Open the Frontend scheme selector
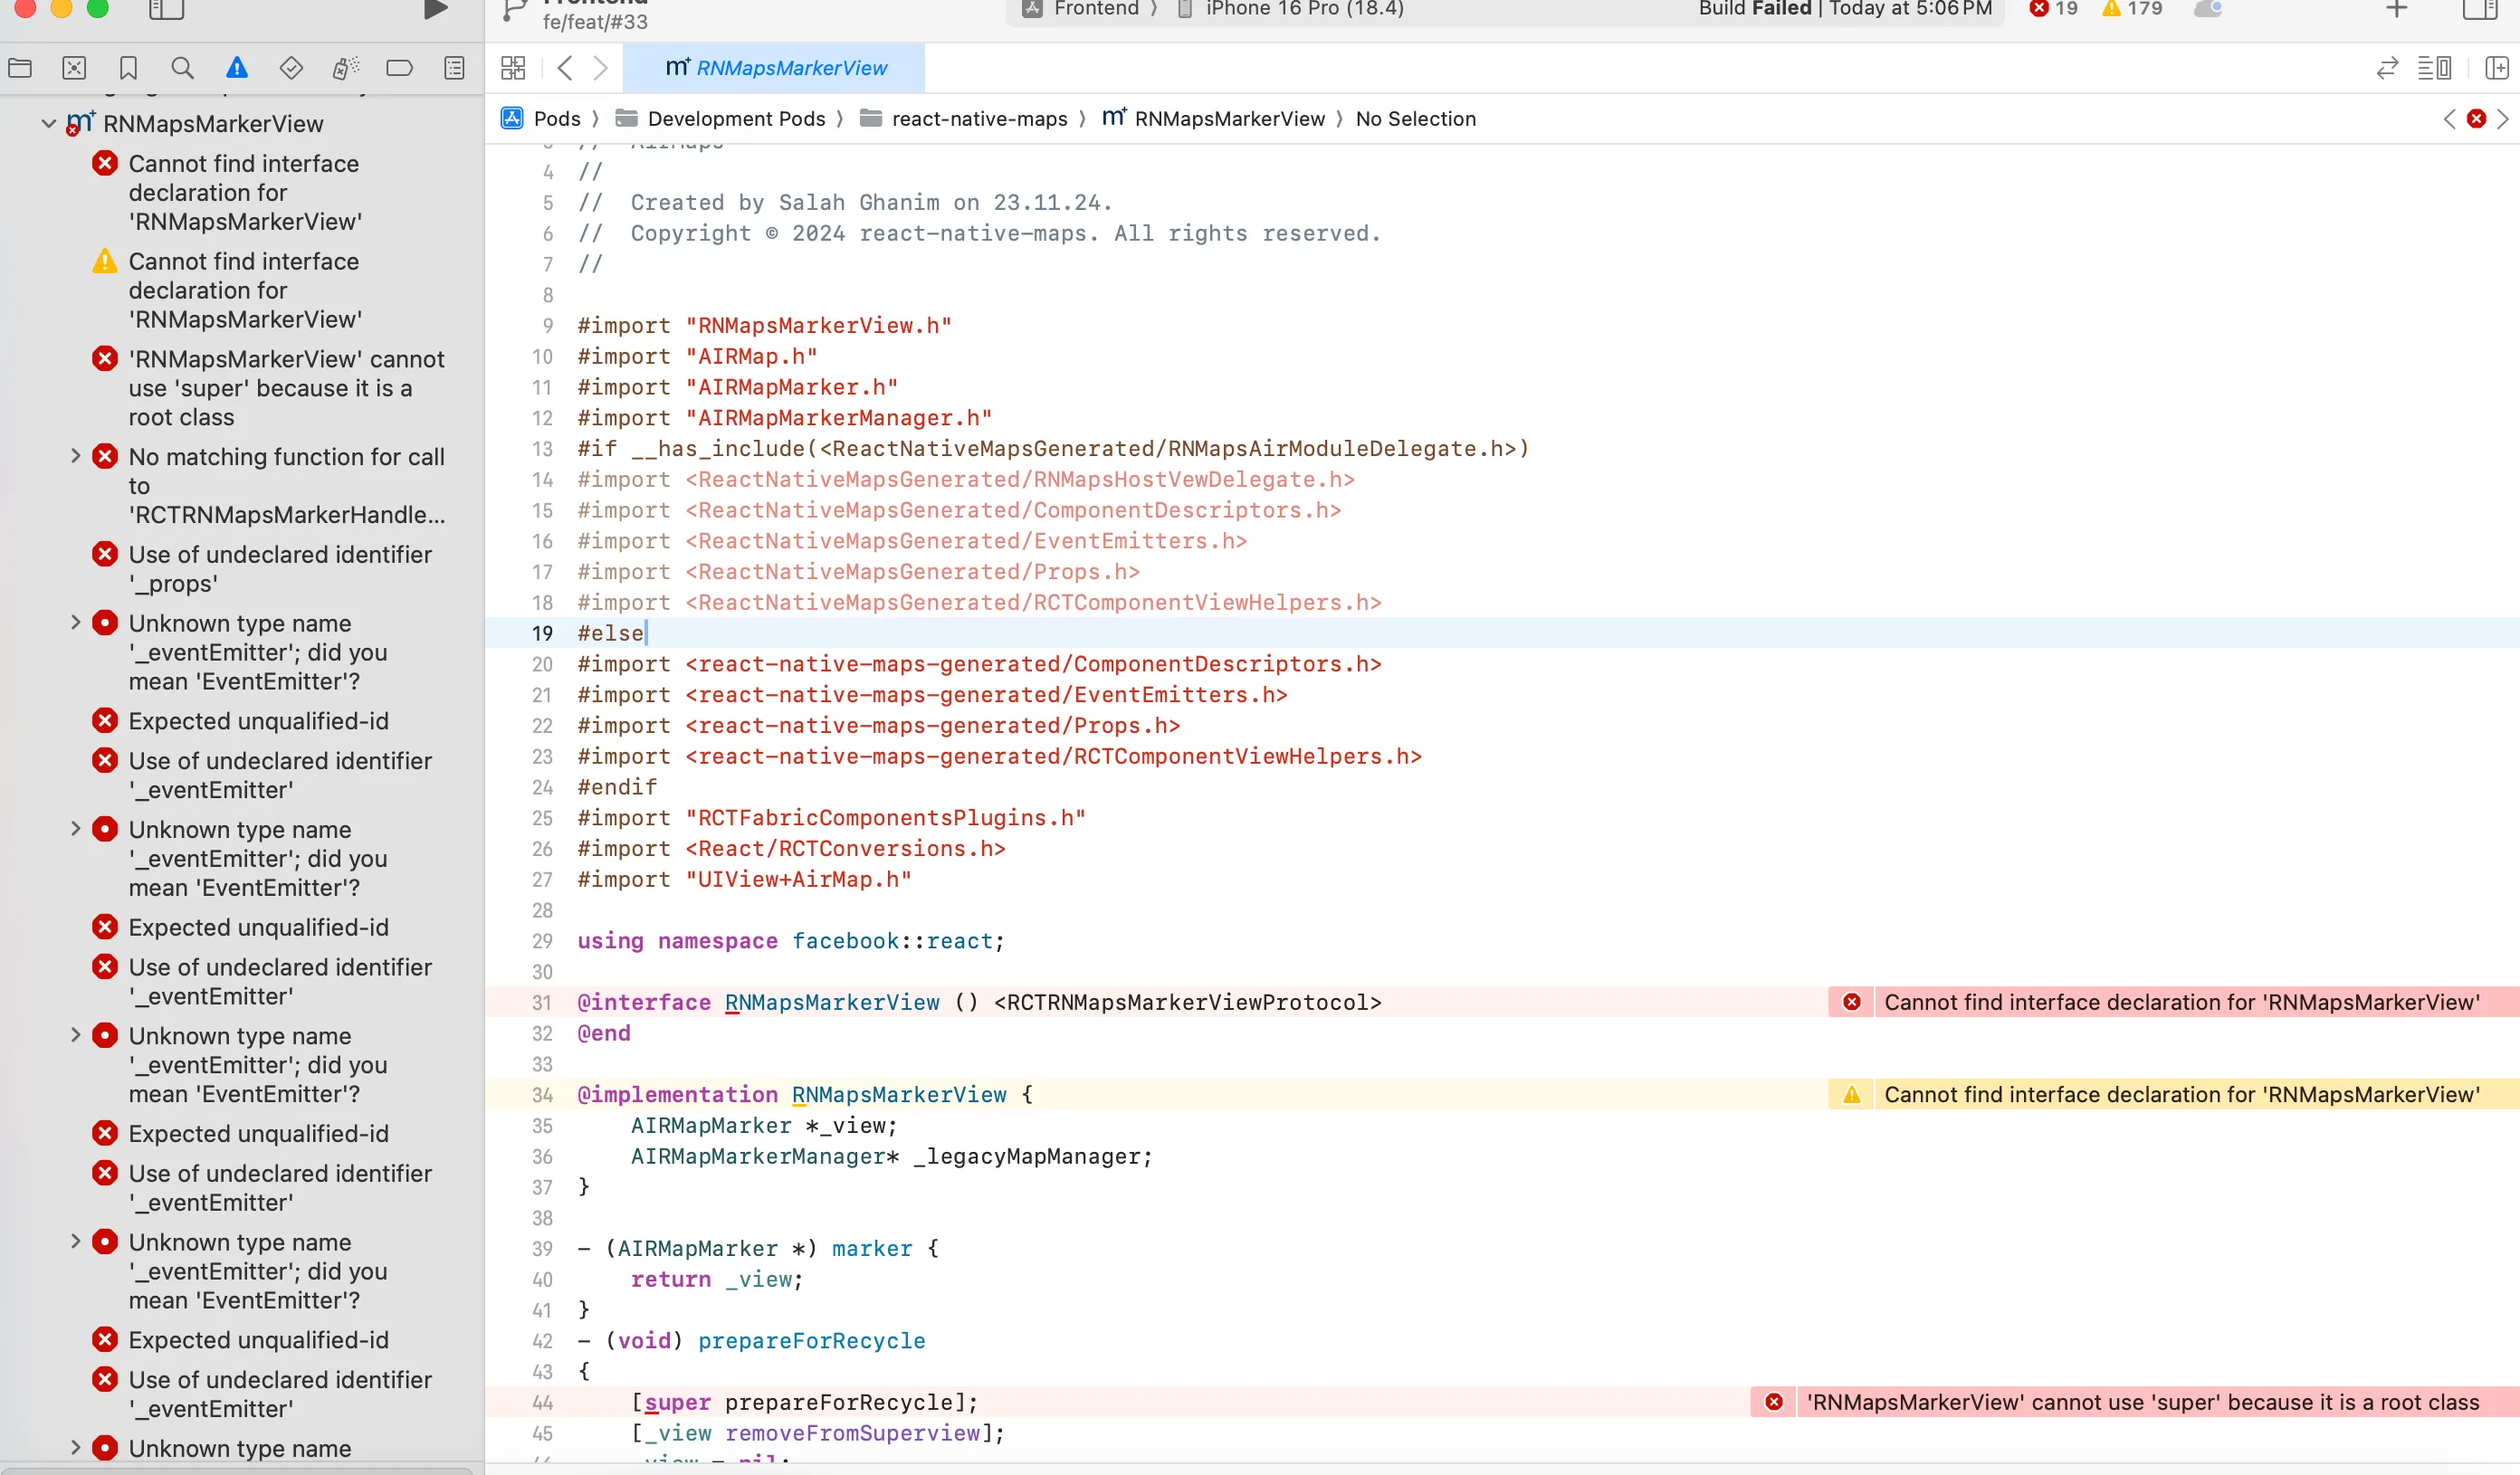 click(x=1082, y=9)
